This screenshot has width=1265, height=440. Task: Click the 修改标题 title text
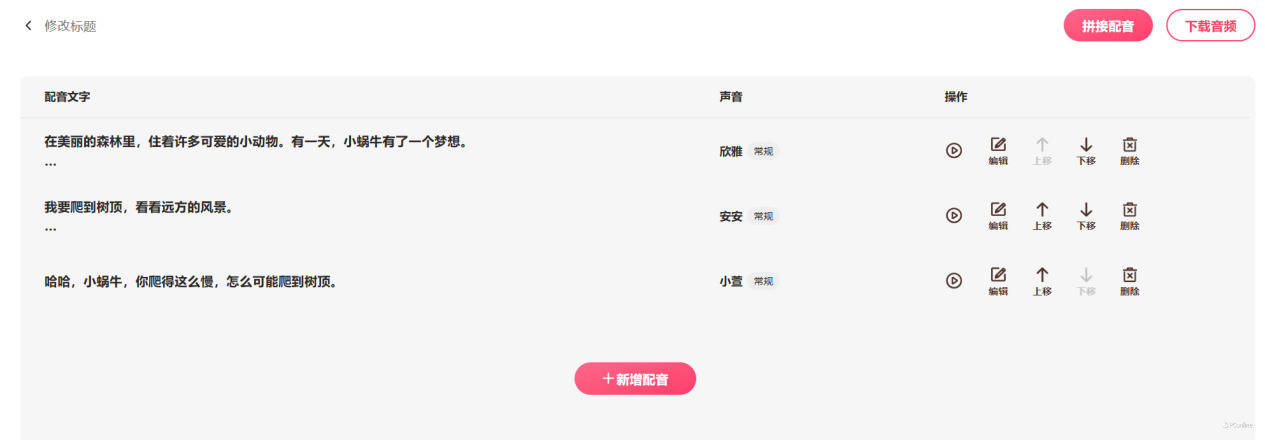pyautogui.click(x=70, y=26)
